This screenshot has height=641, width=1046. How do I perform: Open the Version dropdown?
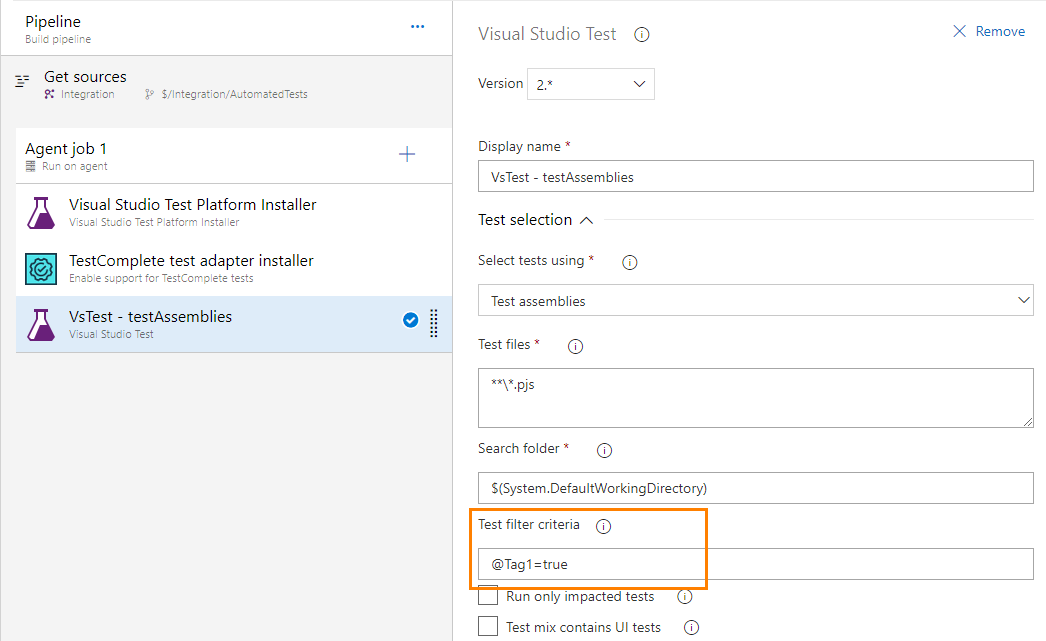(590, 84)
